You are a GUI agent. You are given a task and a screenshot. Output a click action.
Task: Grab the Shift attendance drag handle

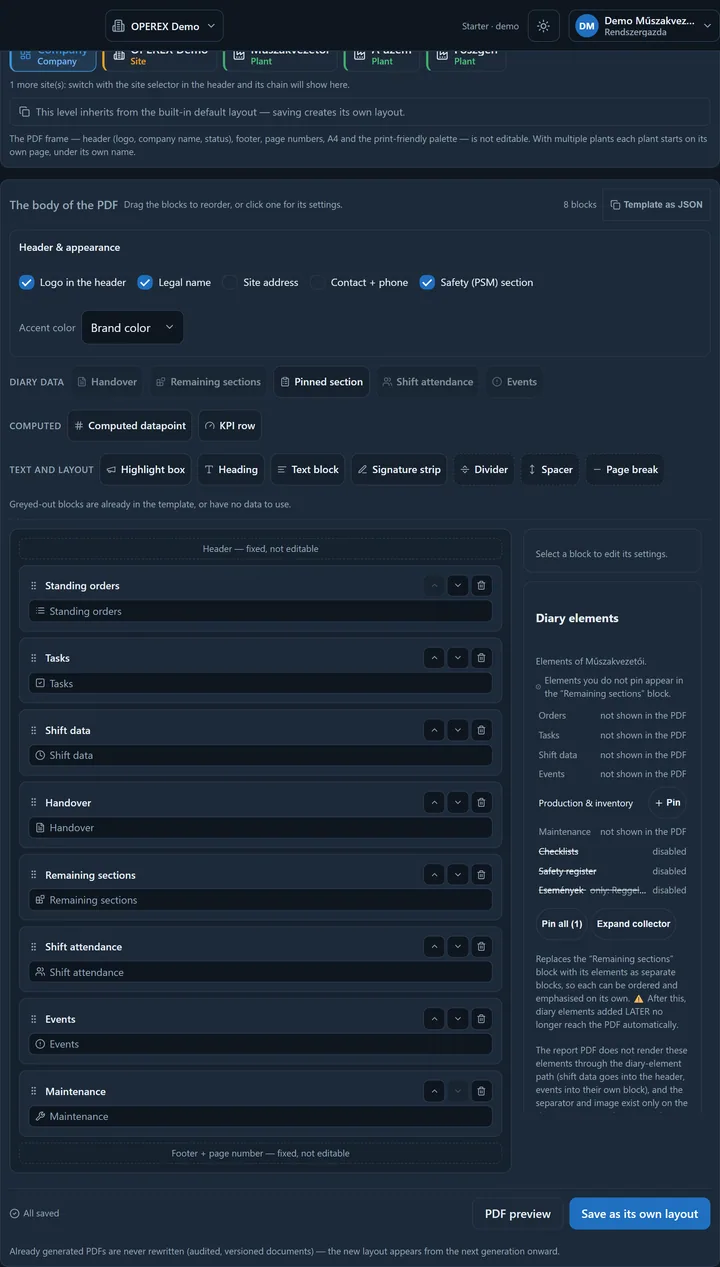[34, 947]
